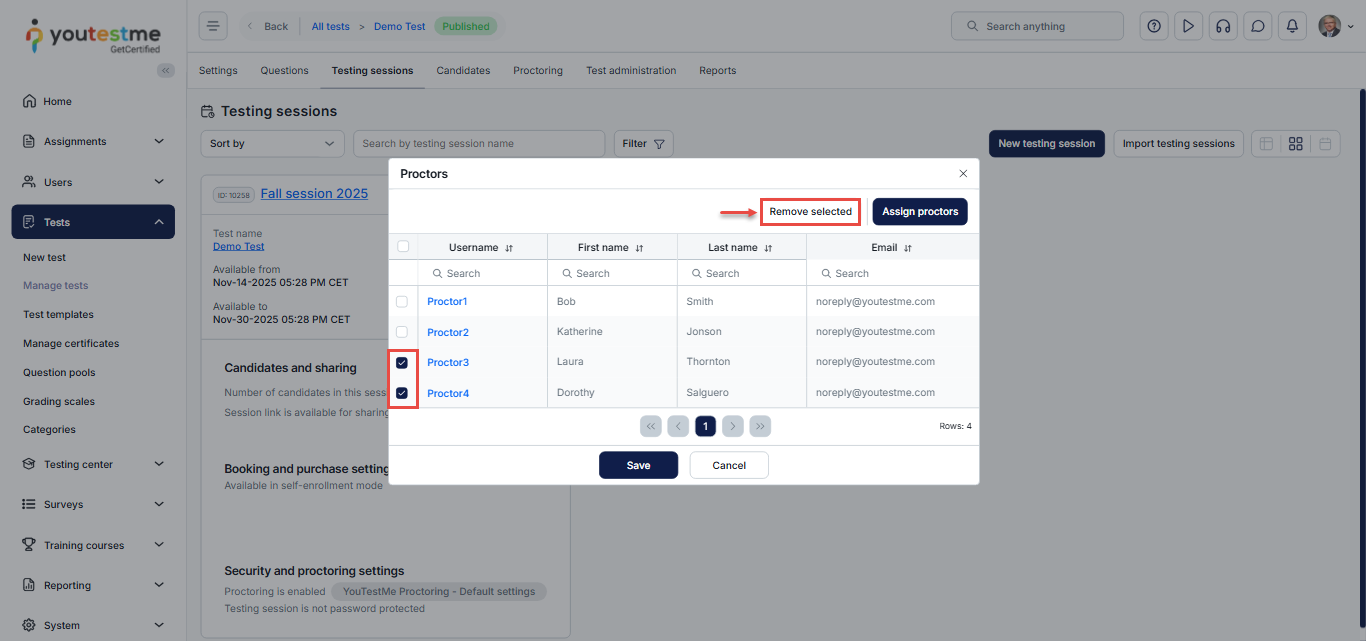Screen dimensions: 1366x641
Task: Switch to grid view icon
Action: [1296, 144]
